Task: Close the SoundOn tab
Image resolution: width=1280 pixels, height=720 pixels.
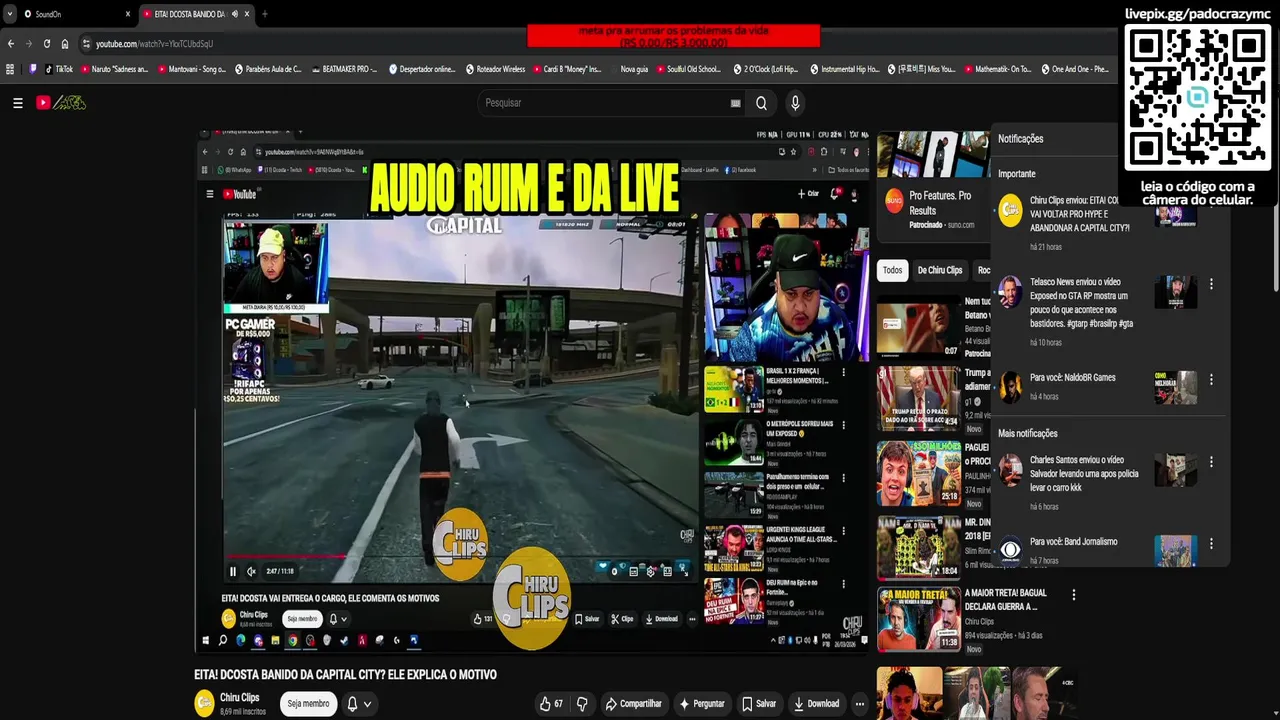Action: (x=128, y=14)
